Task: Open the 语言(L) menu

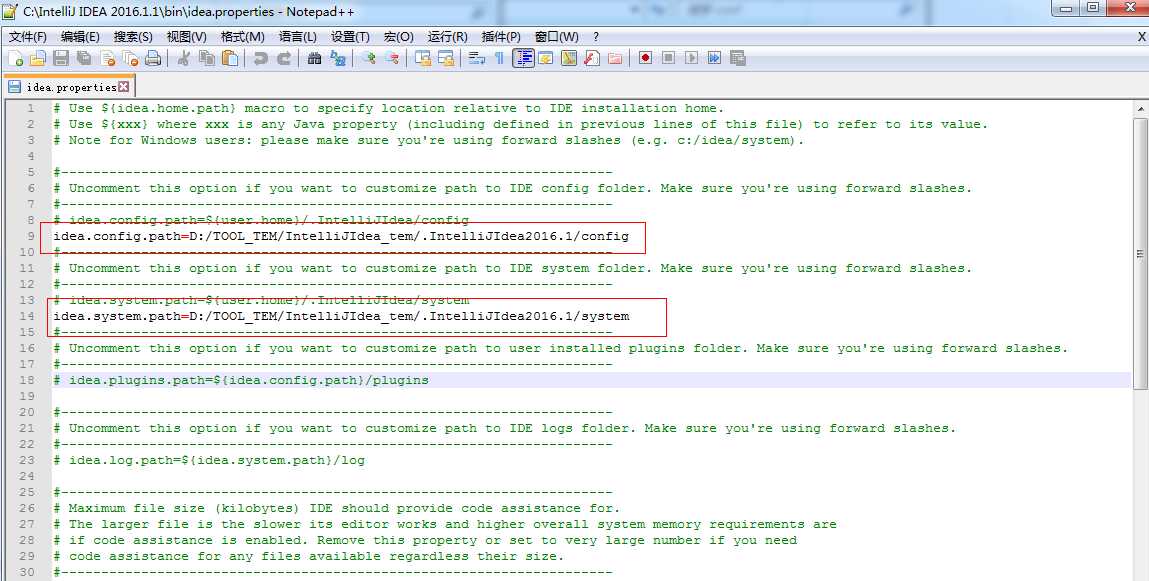Action: [298, 37]
